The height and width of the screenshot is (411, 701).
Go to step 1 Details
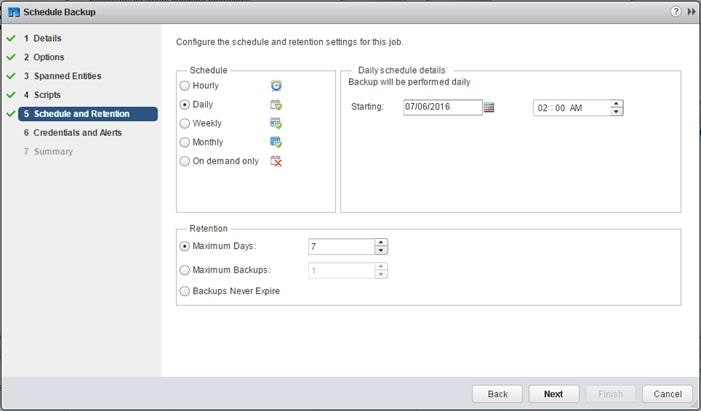(43, 38)
